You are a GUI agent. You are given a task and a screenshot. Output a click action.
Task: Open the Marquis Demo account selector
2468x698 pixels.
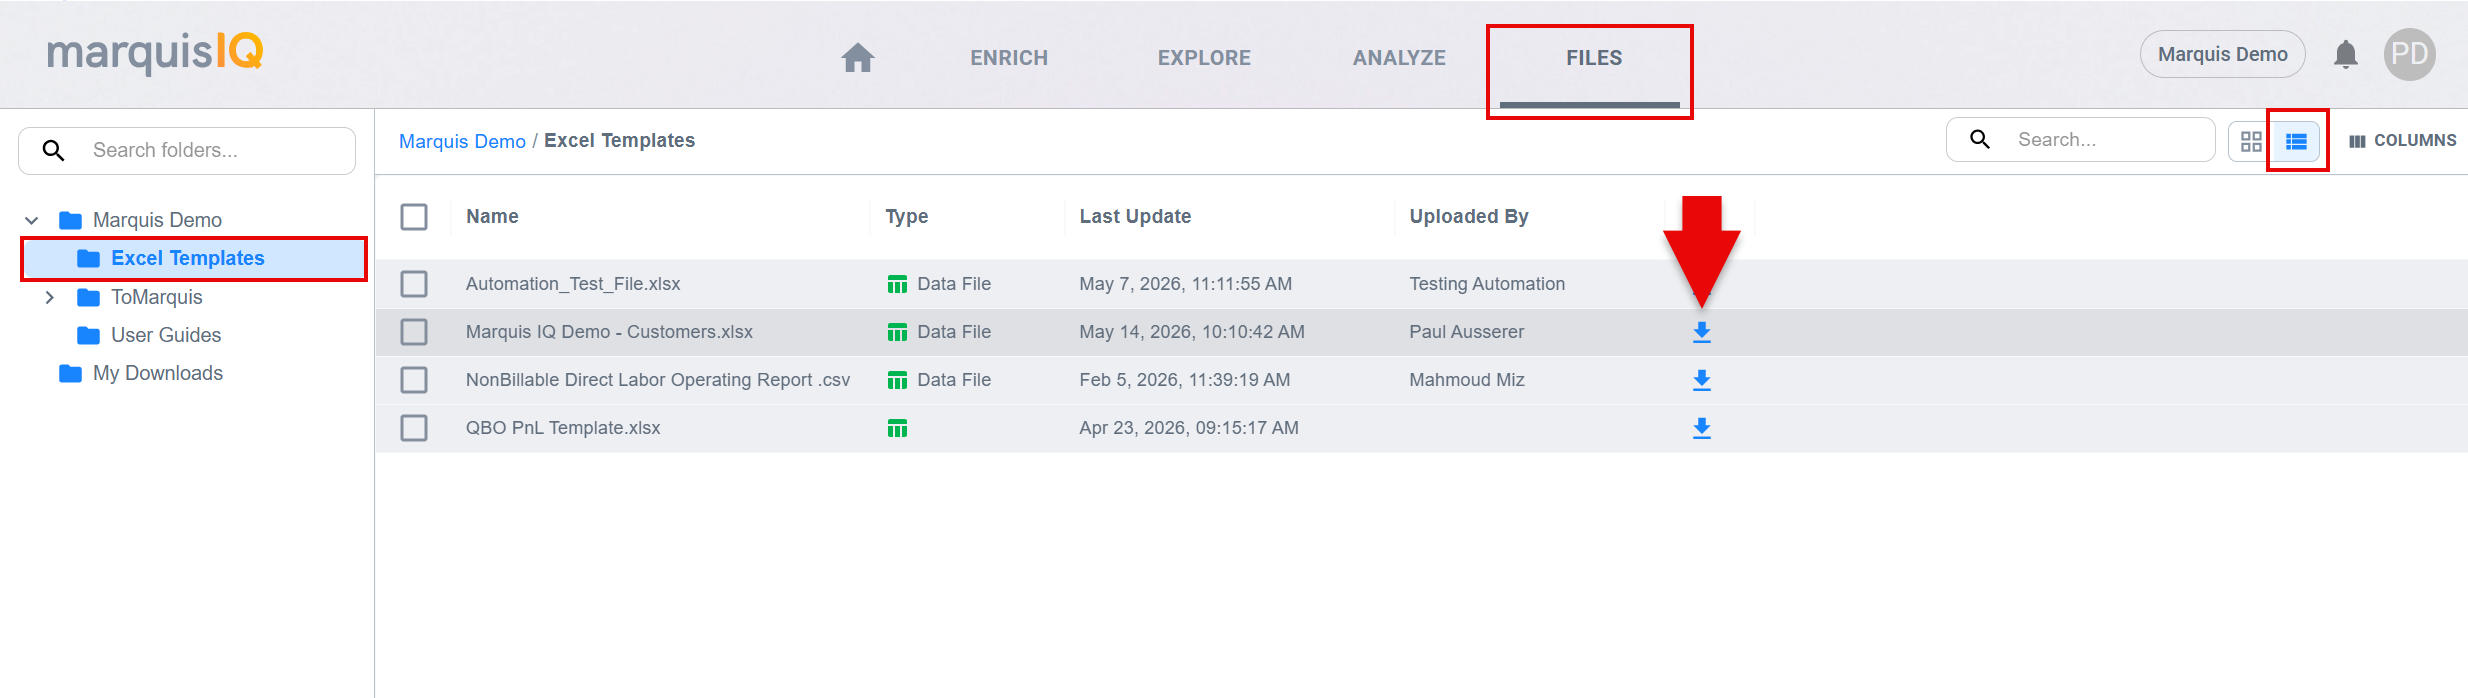tap(2222, 54)
